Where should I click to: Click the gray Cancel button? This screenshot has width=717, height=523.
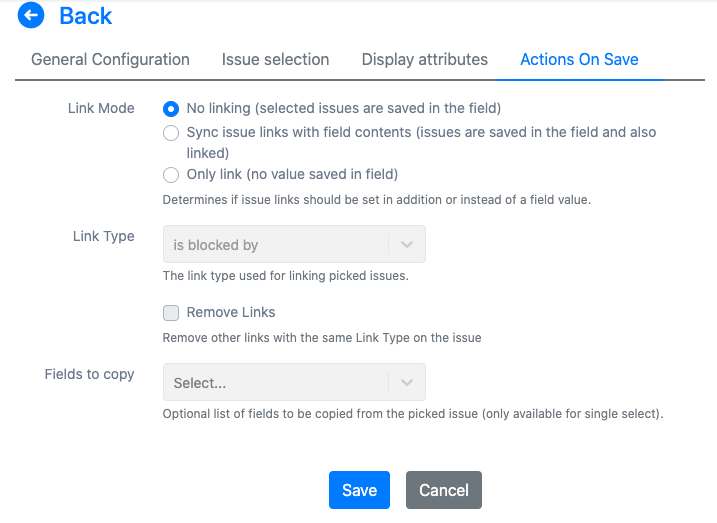pyautogui.click(x=444, y=490)
